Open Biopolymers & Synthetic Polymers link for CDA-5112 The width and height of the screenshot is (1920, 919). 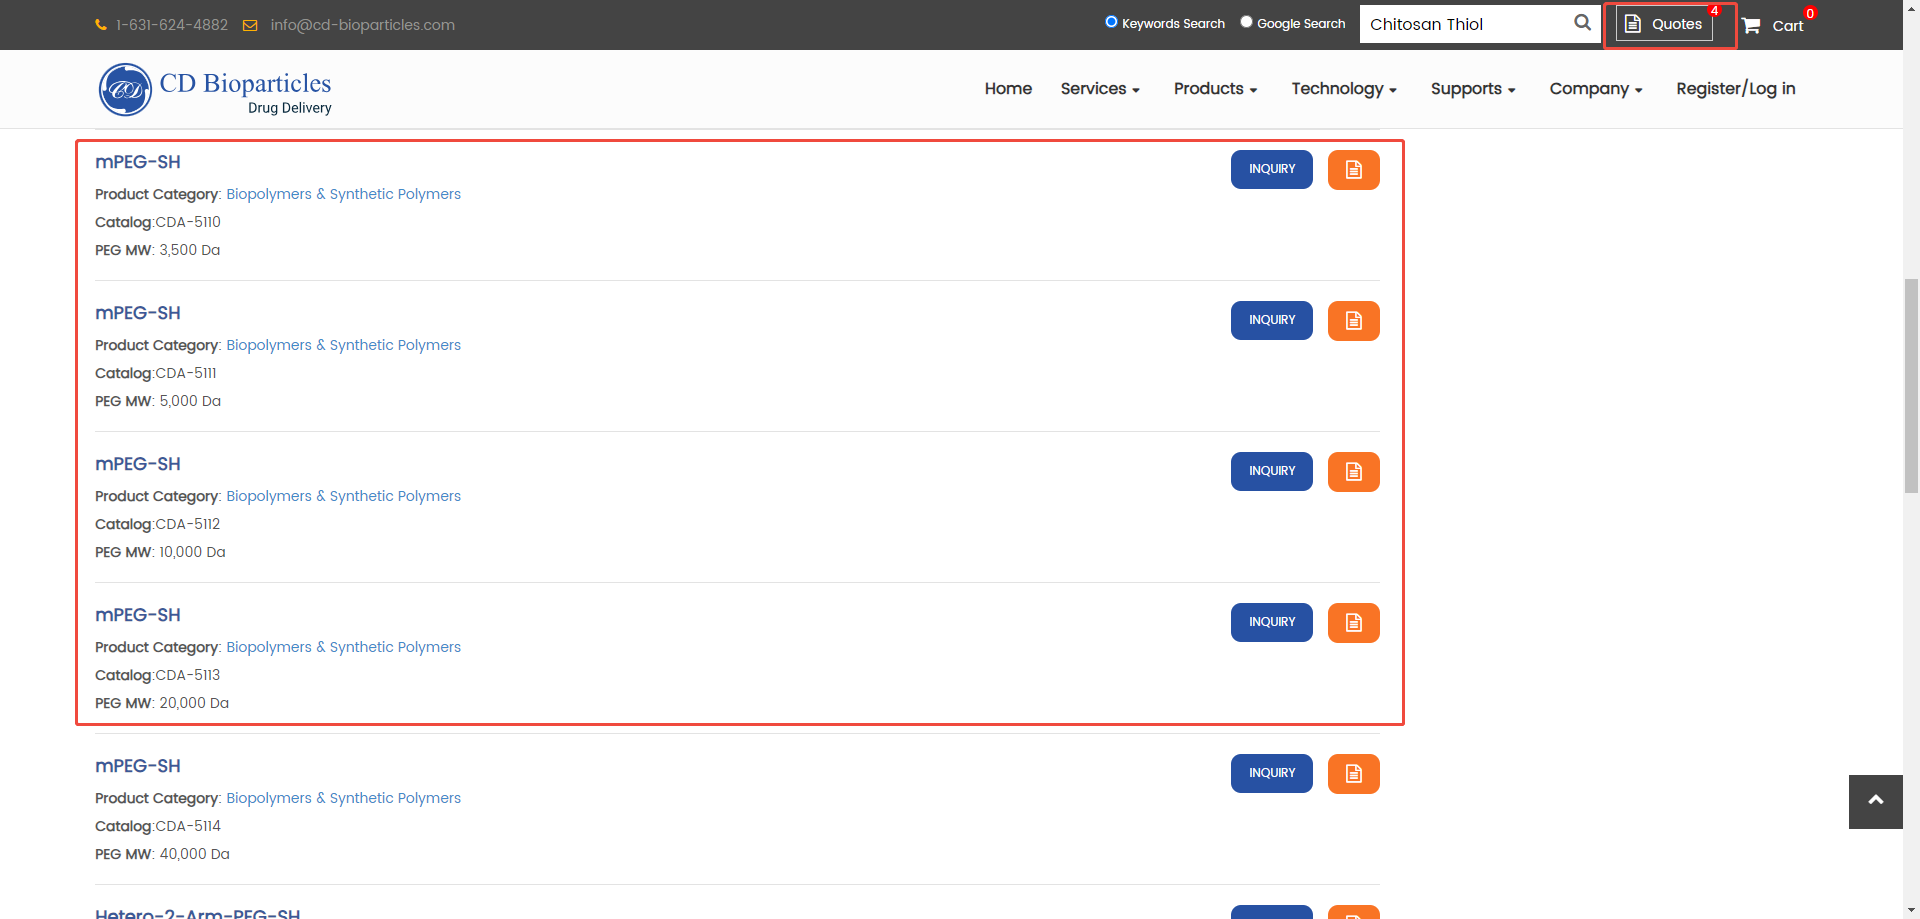[343, 496]
